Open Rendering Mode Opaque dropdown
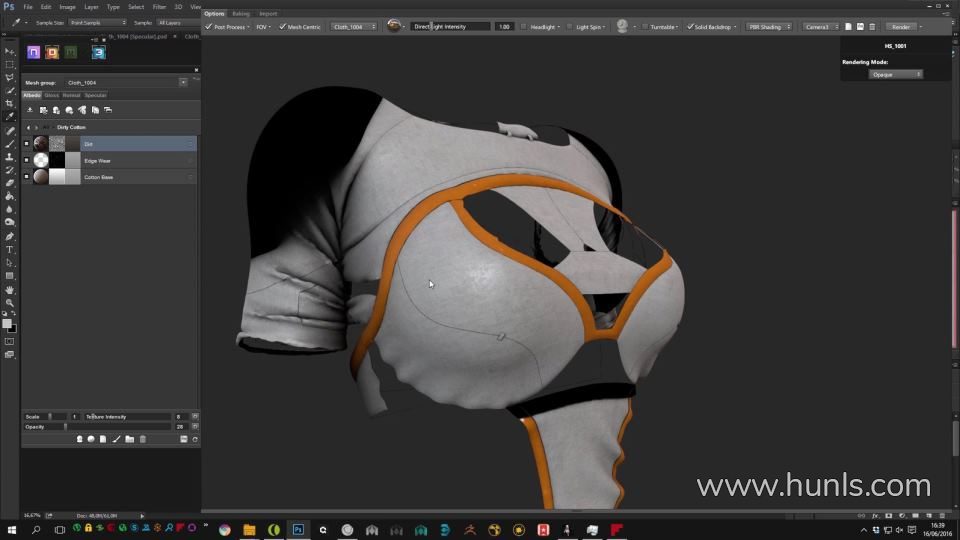This screenshot has width=960, height=540. pos(895,74)
